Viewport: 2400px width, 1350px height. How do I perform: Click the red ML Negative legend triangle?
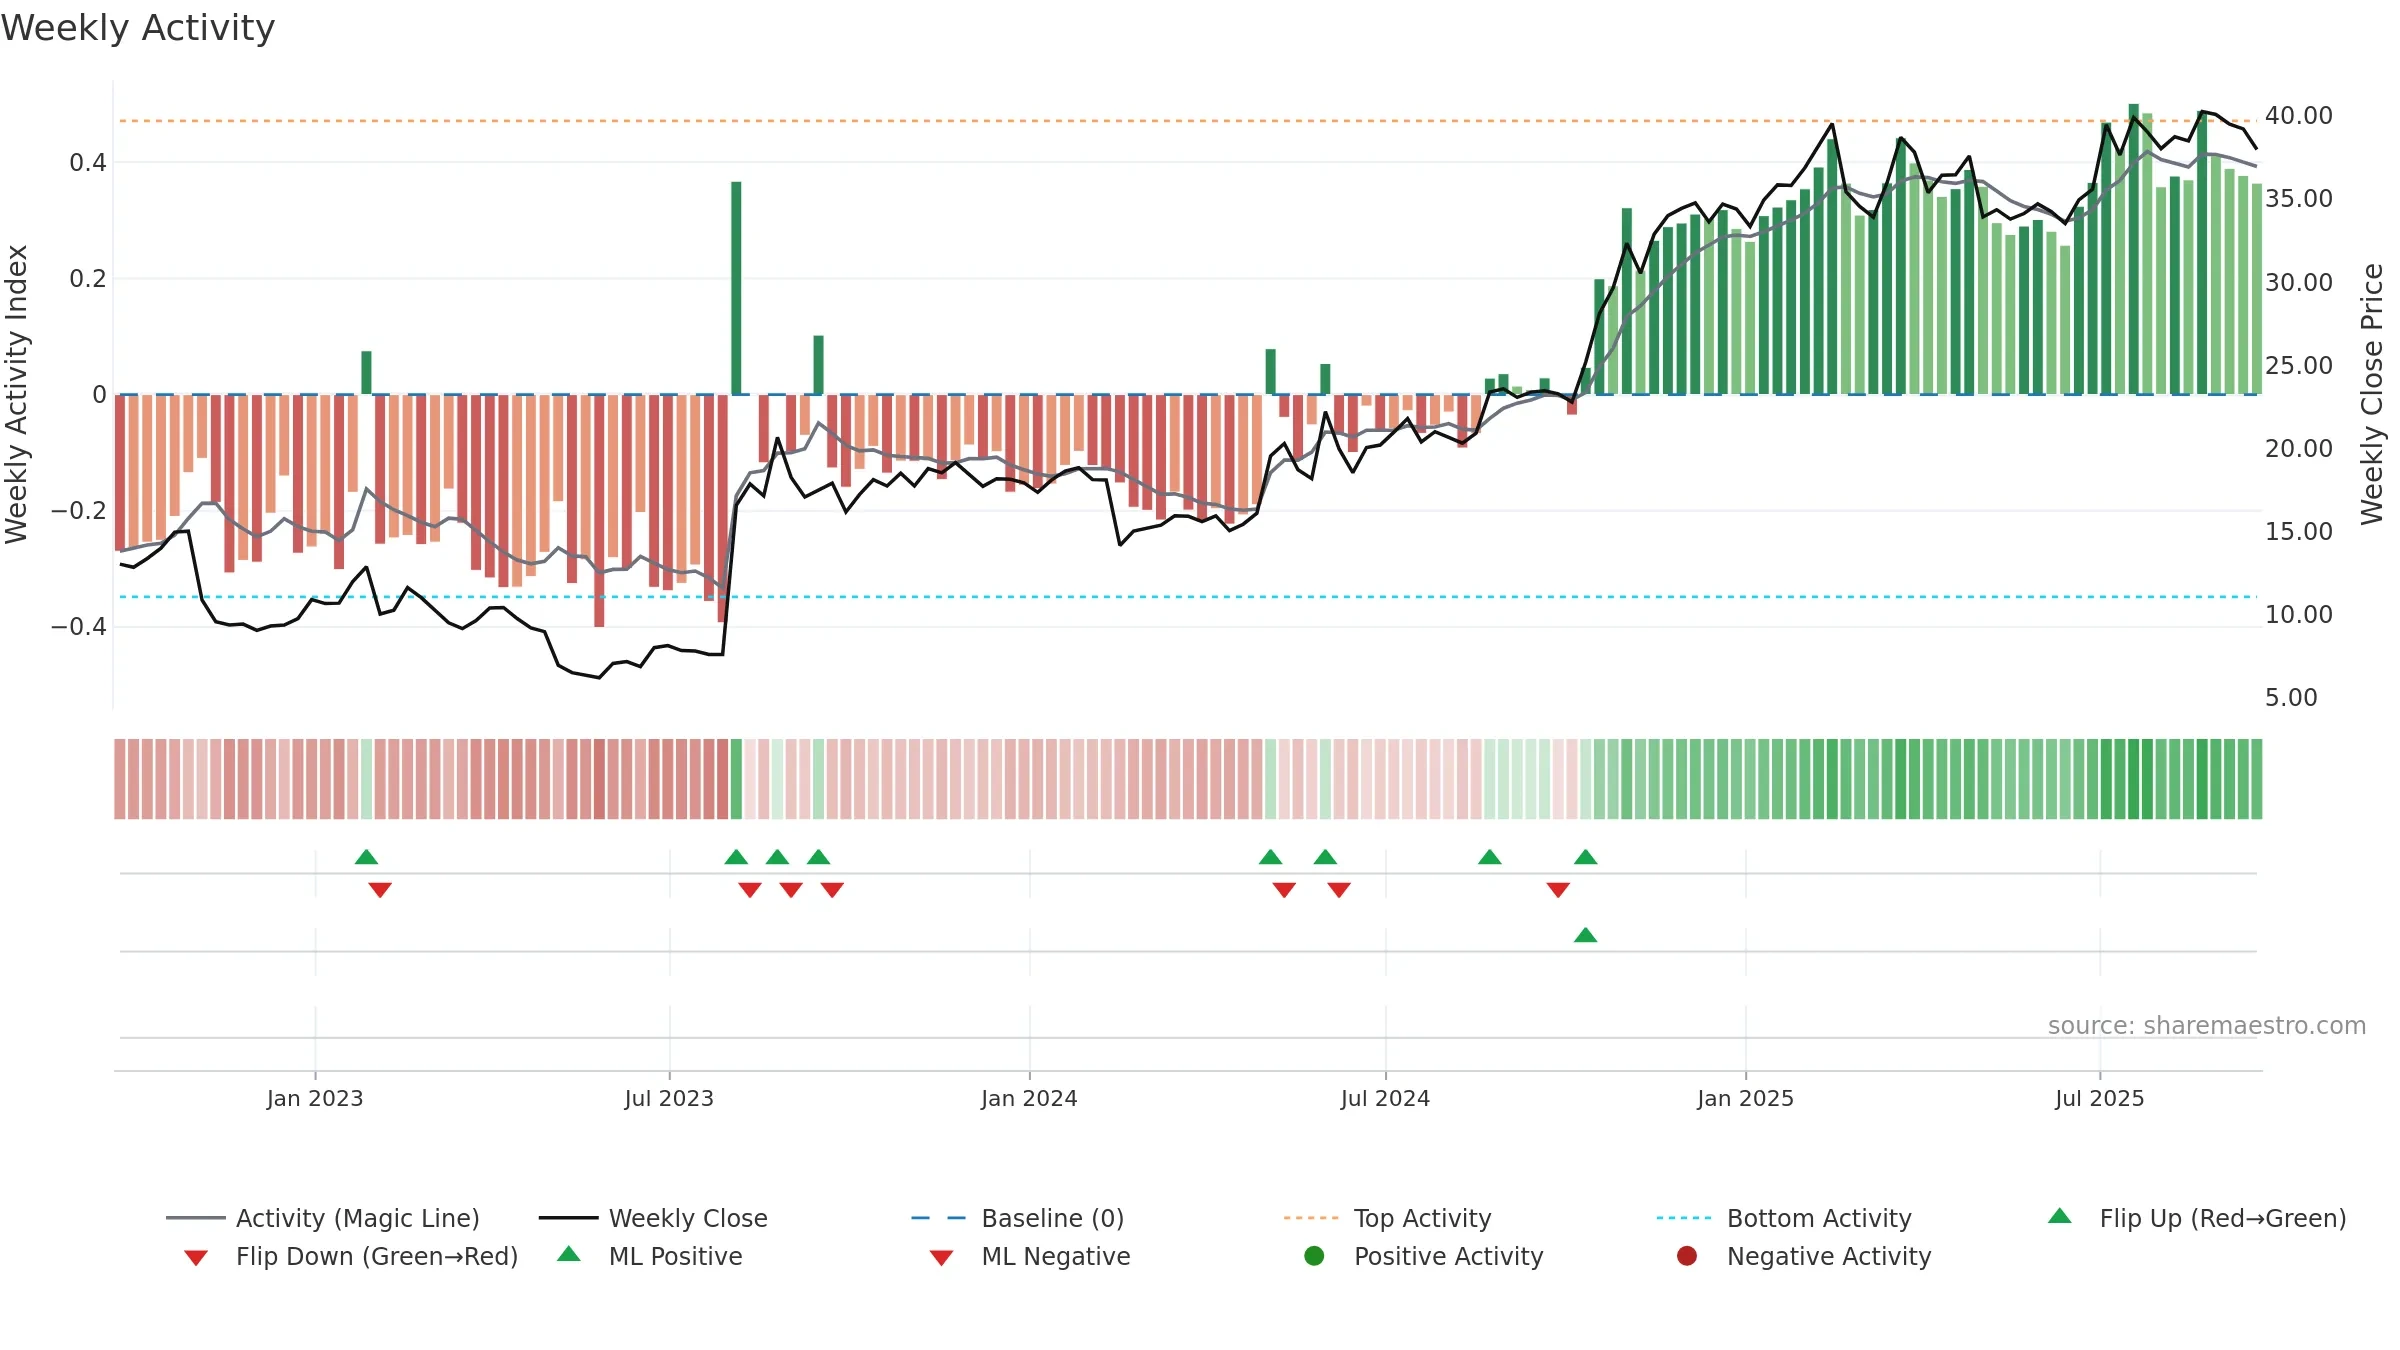pyautogui.click(x=941, y=1258)
